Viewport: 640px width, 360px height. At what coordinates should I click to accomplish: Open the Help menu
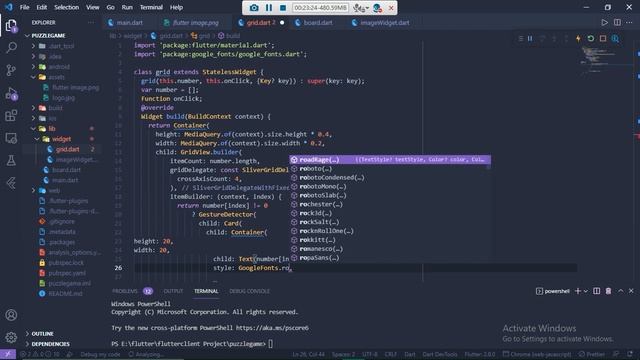176,7
